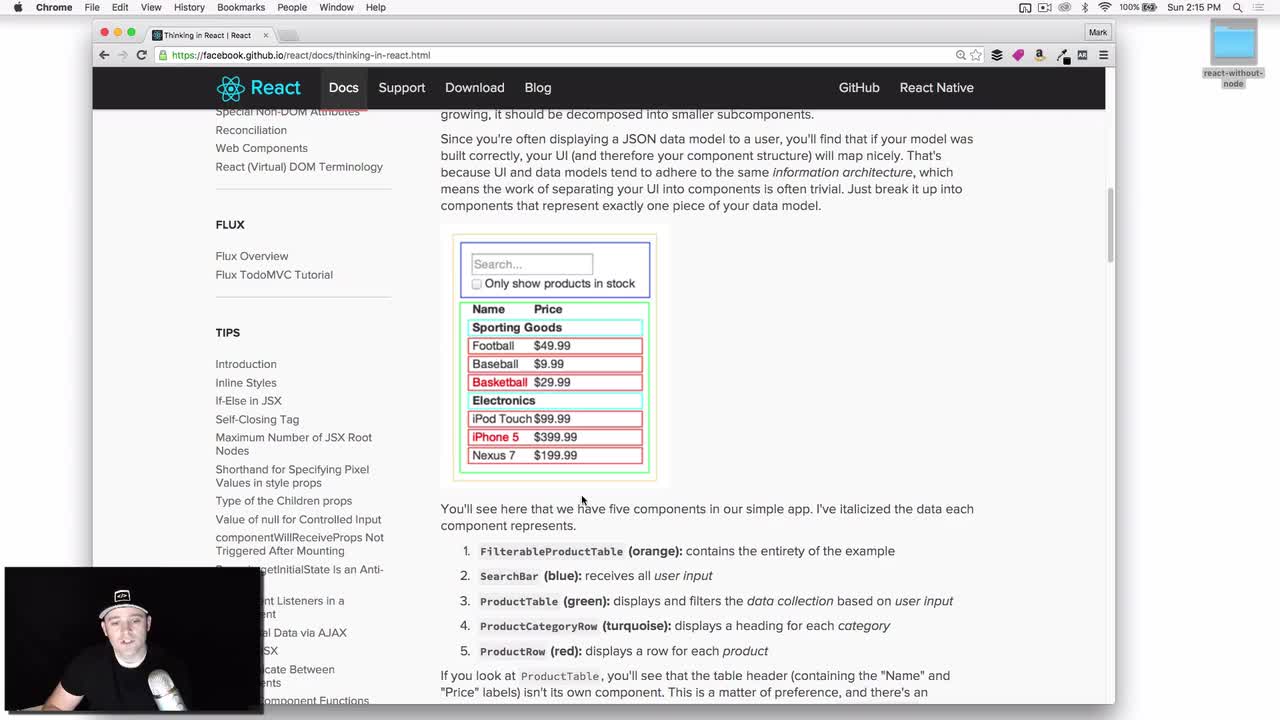Image resolution: width=1280 pixels, height=720 pixels.
Task: Open the Chrome hamburger menu
Action: click(1103, 55)
